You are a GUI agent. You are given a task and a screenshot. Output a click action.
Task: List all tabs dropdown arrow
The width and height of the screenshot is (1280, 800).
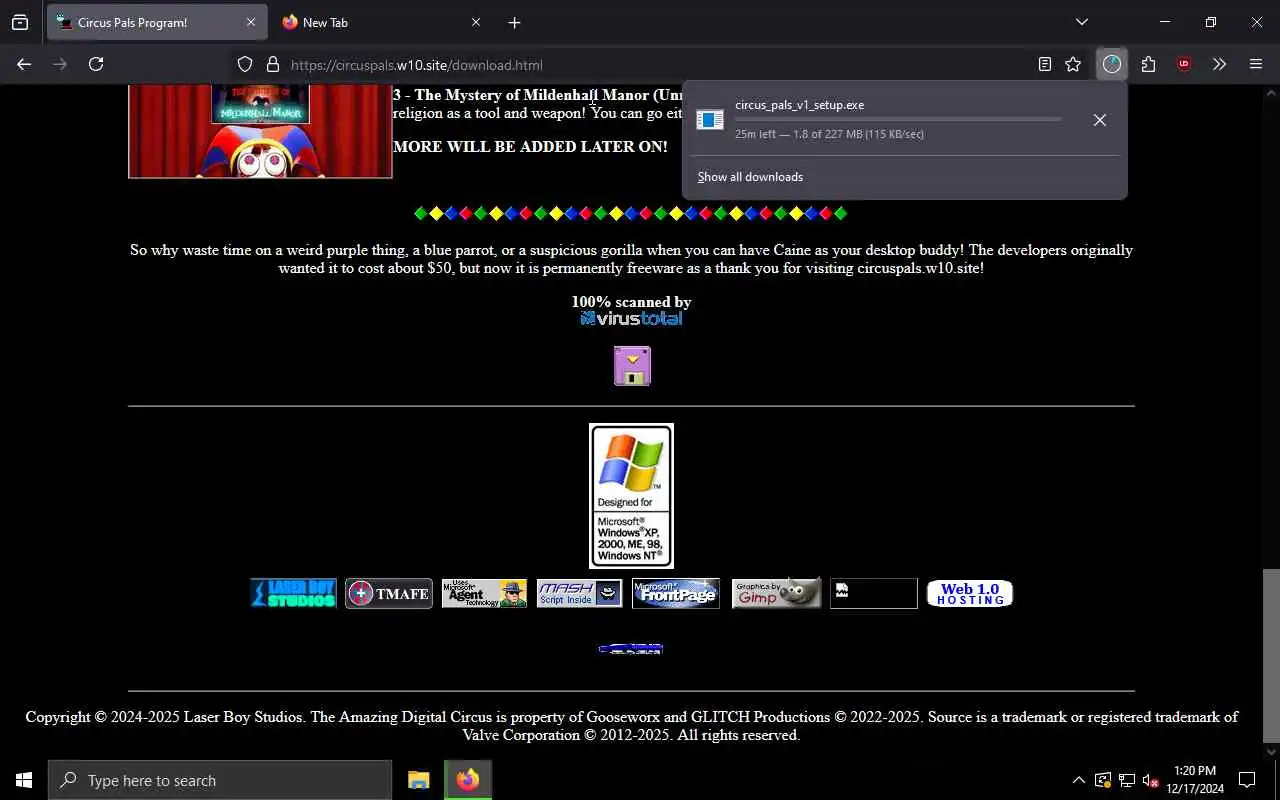(x=1081, y=22)
